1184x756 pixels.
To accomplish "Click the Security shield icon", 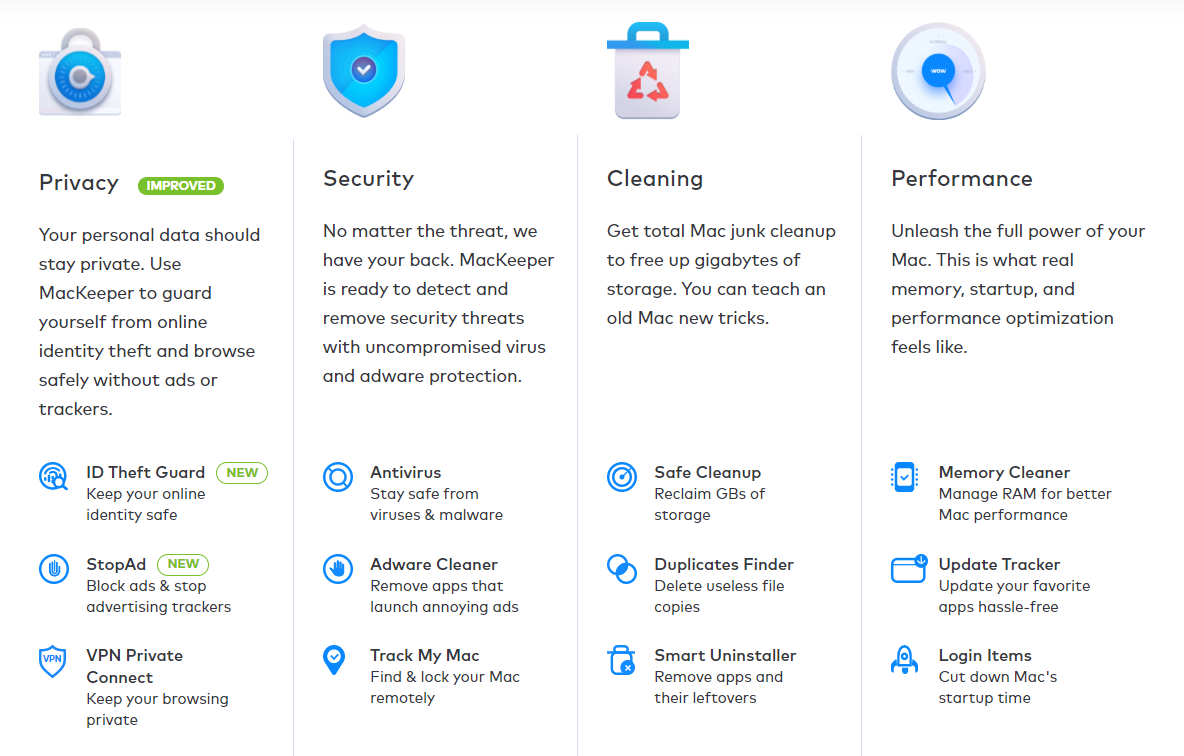I will click(x=363, y=71).
